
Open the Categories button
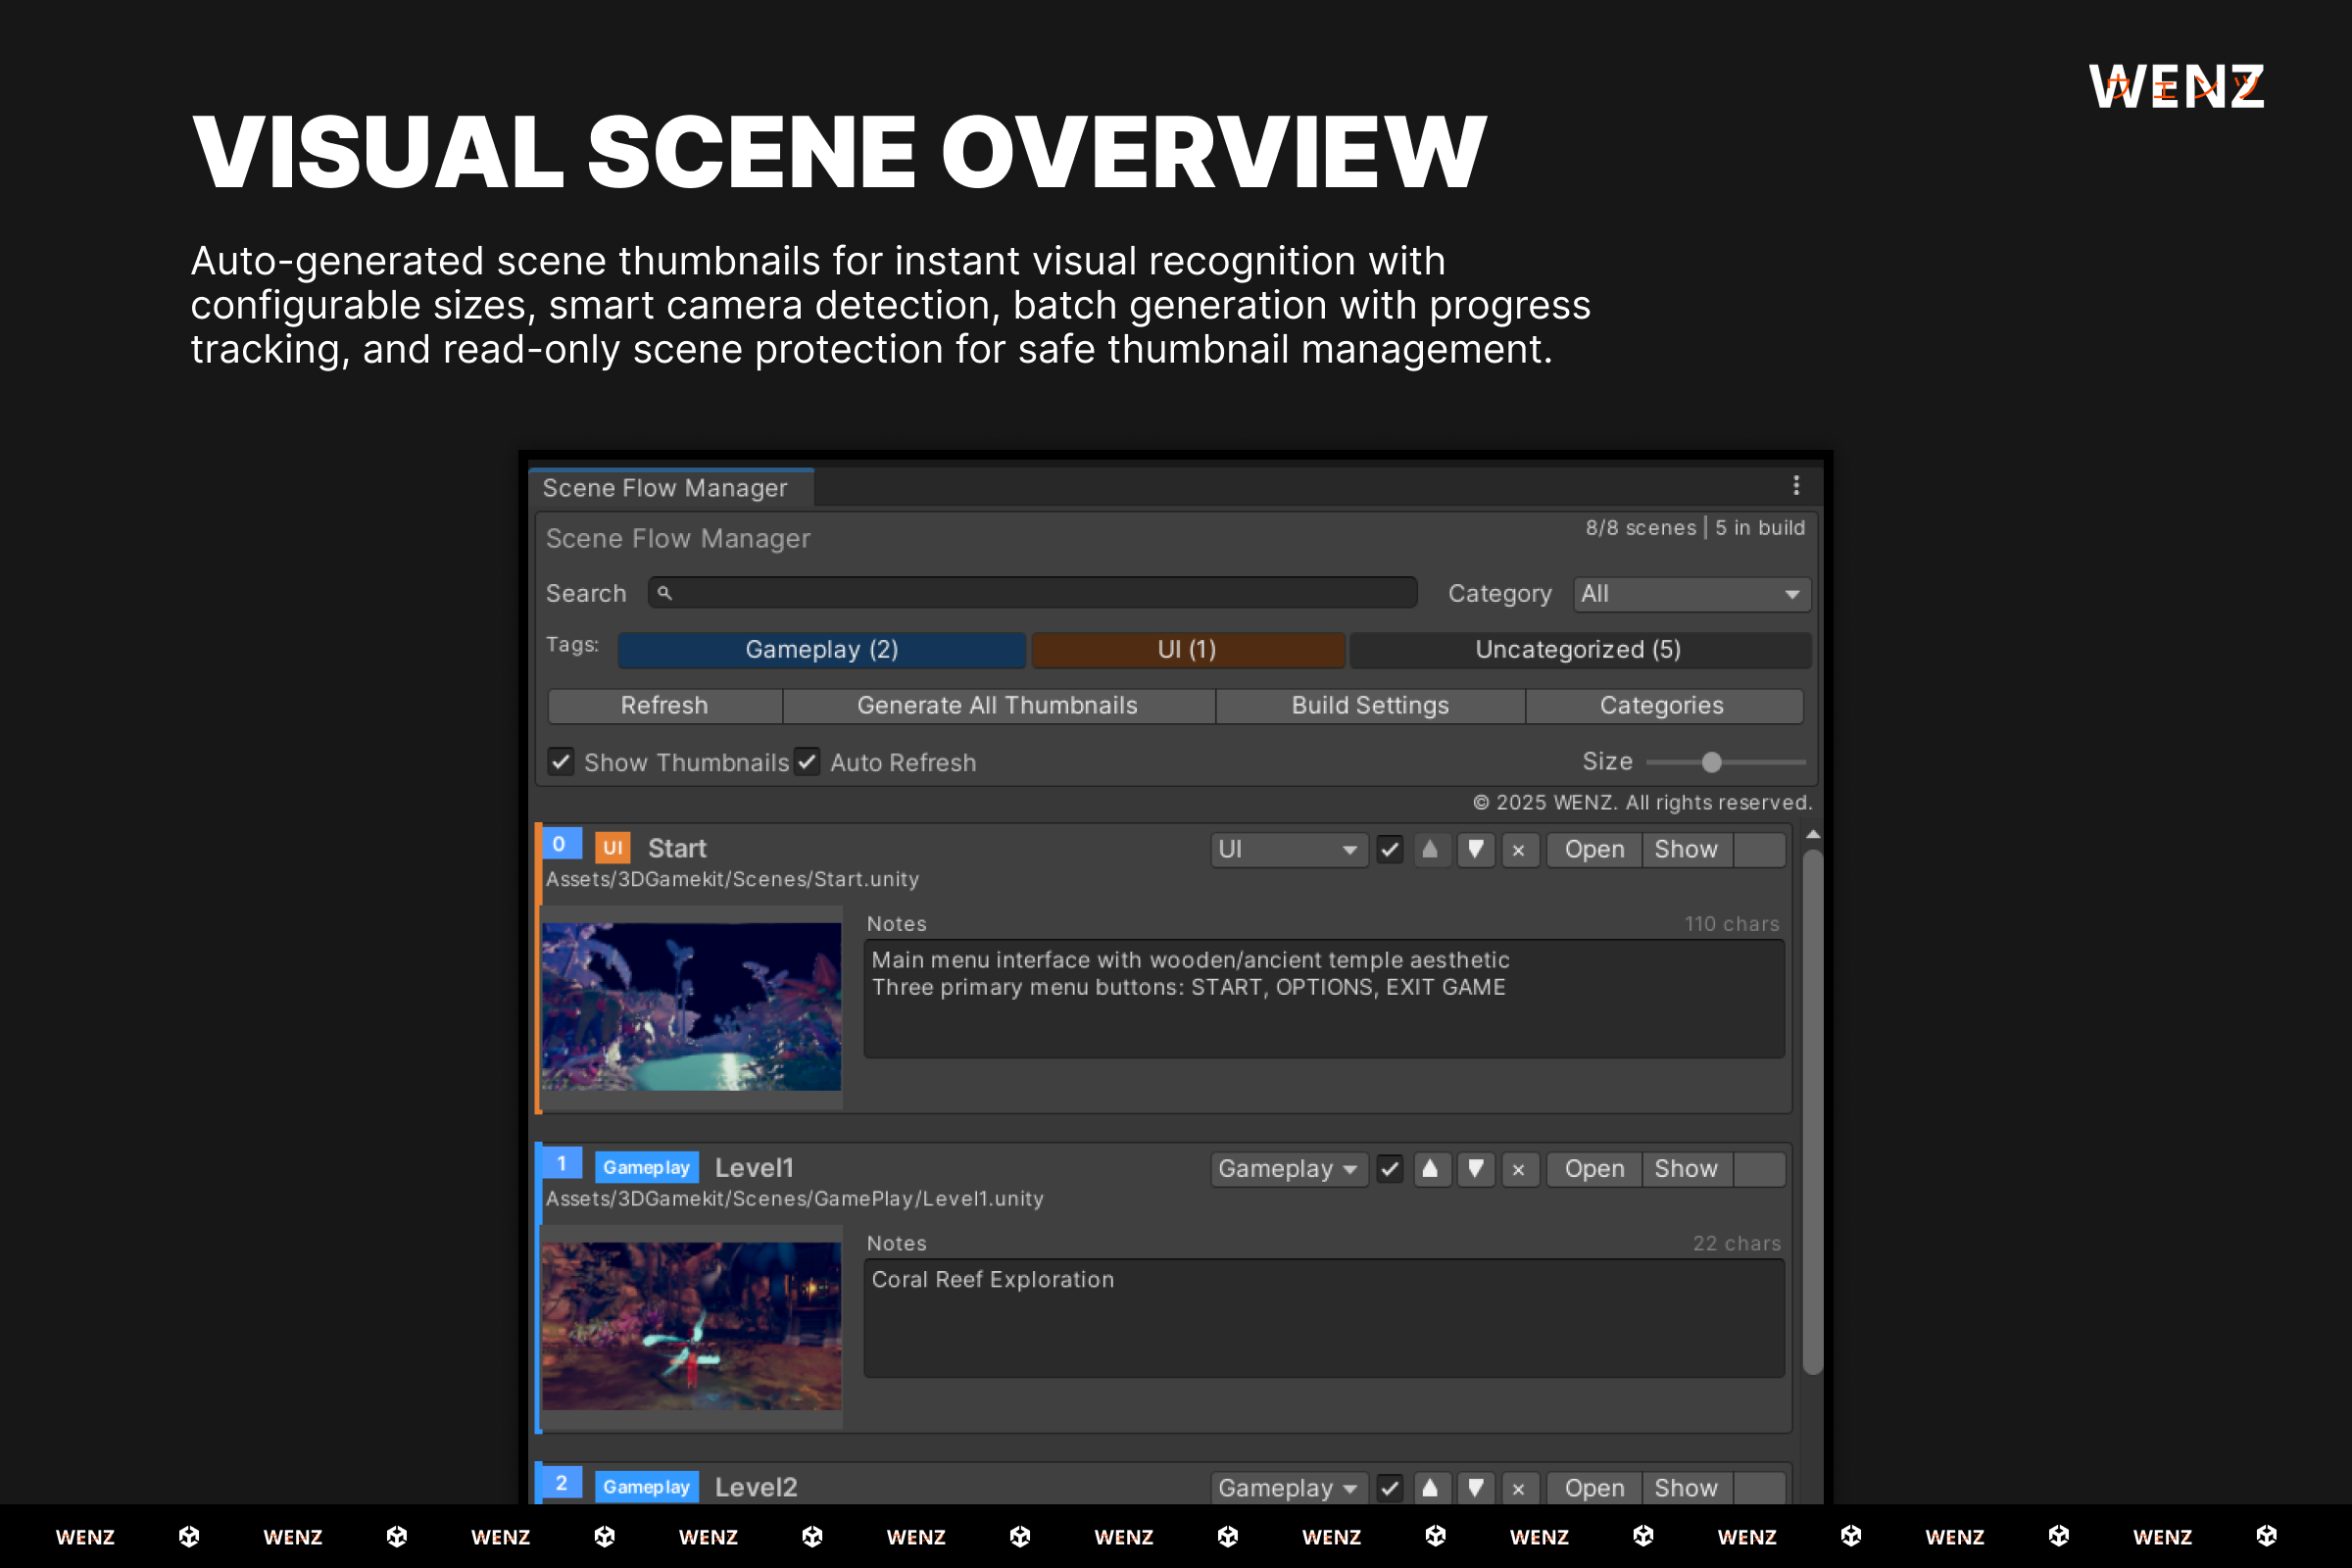pos(1663,705)
